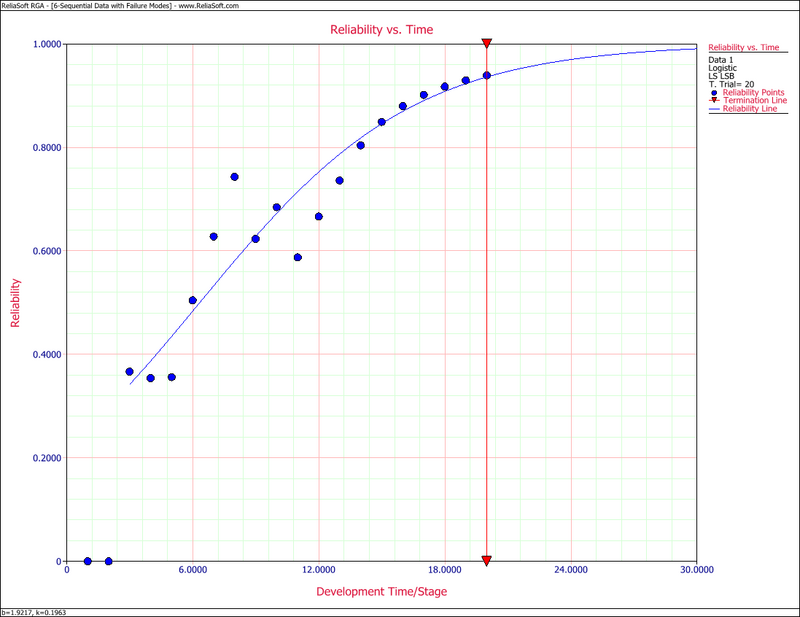Image resolution: width=800 pixels, height=617 pixels.
Task: Select the data point at stage 11 near 0.59
Action: [x=298, y=257]
